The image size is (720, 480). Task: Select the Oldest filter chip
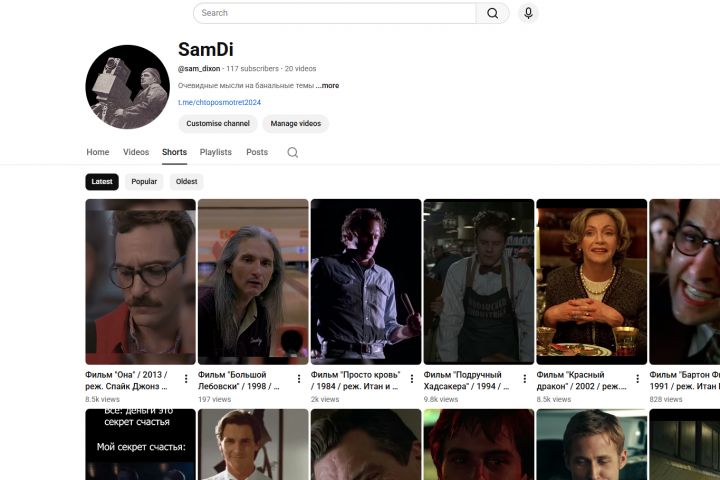(x=186, y=181)
